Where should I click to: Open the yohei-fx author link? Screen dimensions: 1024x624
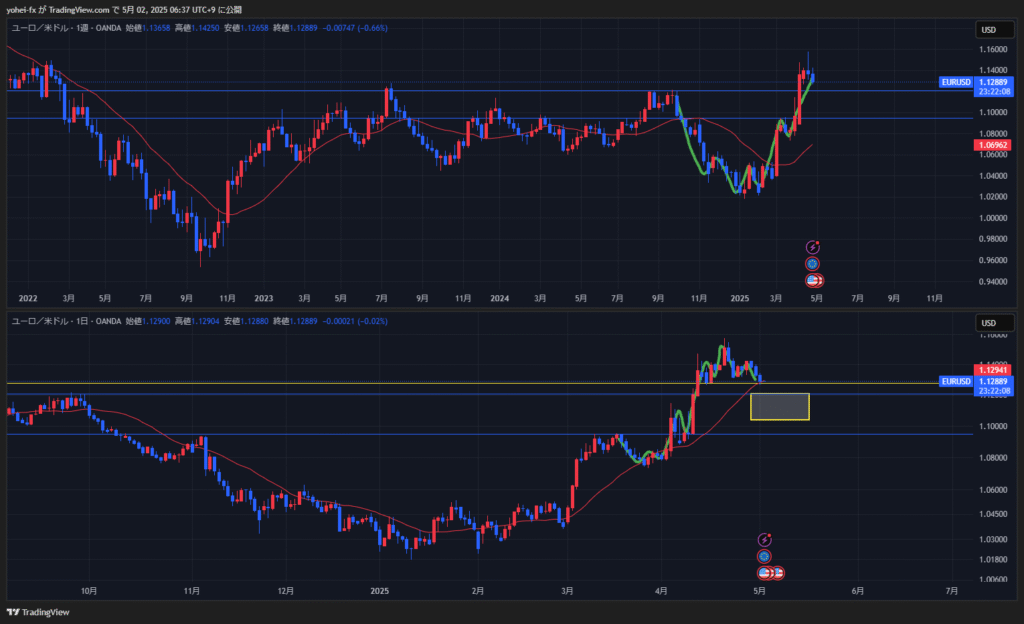(x=21, y=10)
